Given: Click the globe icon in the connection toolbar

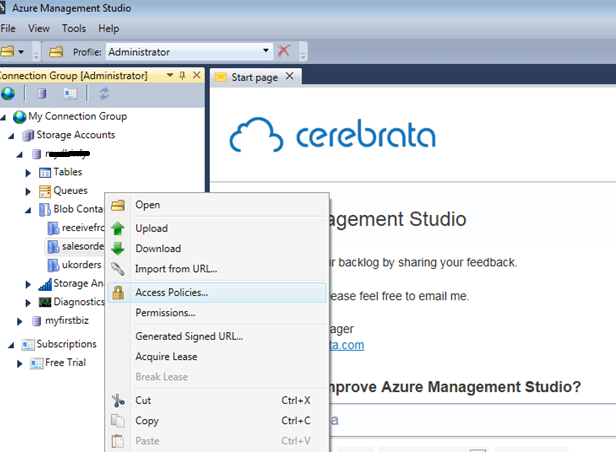Looking at the screenshot, I should click(x=8, y=94).
